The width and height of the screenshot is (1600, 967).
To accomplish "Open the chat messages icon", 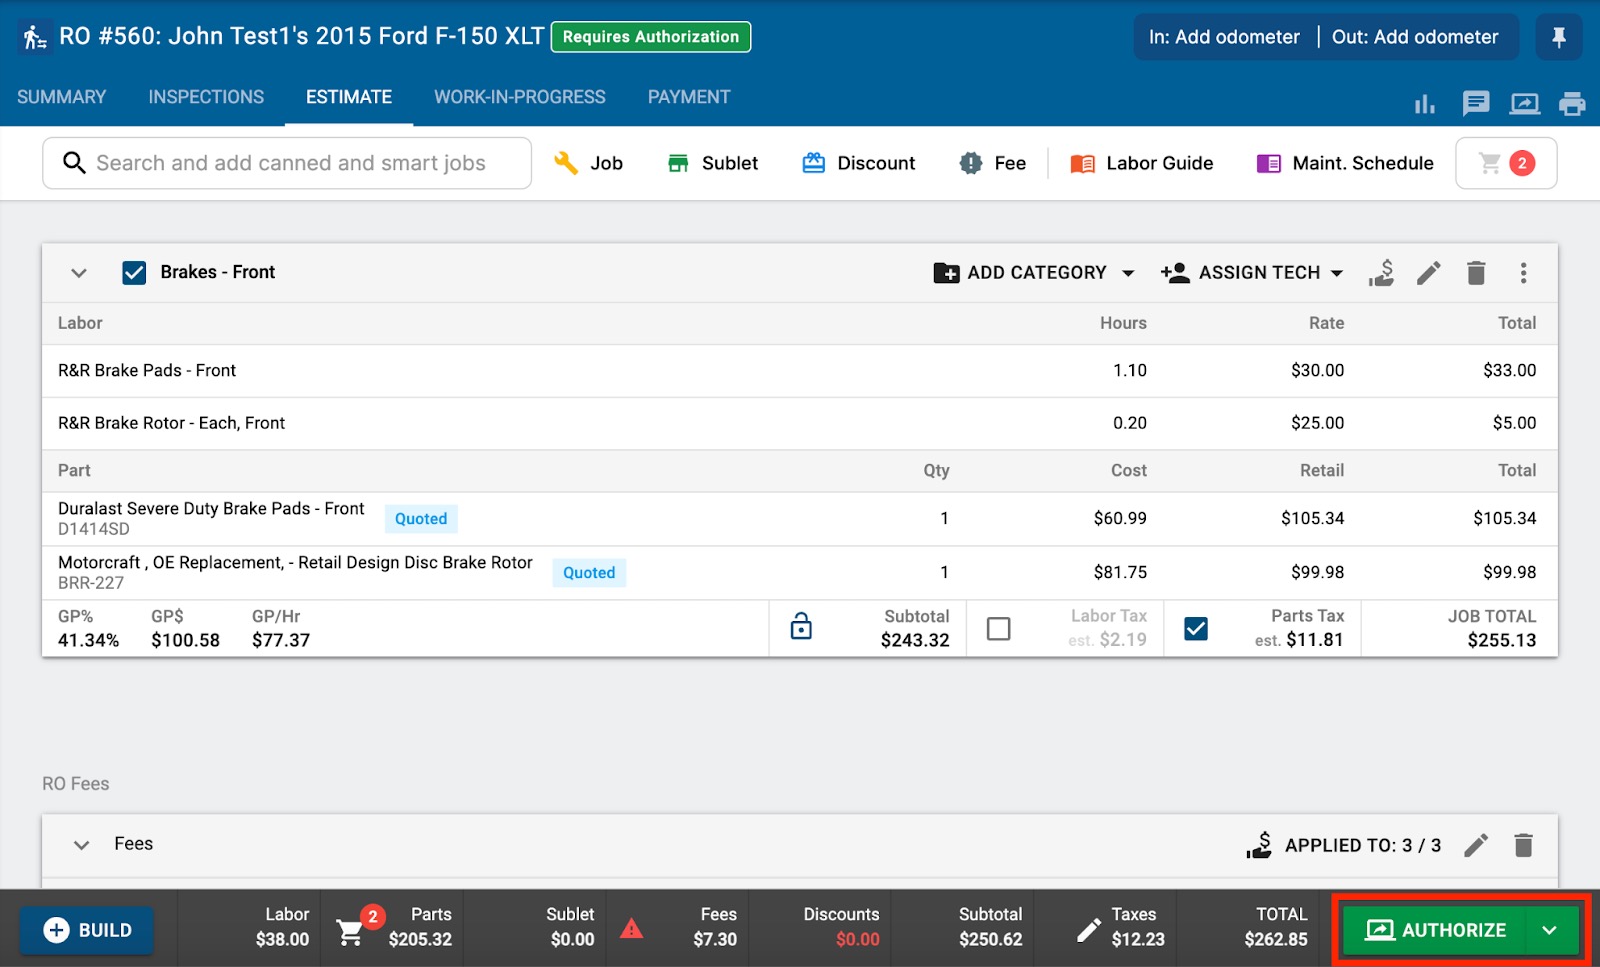I will coord(1475,103).
